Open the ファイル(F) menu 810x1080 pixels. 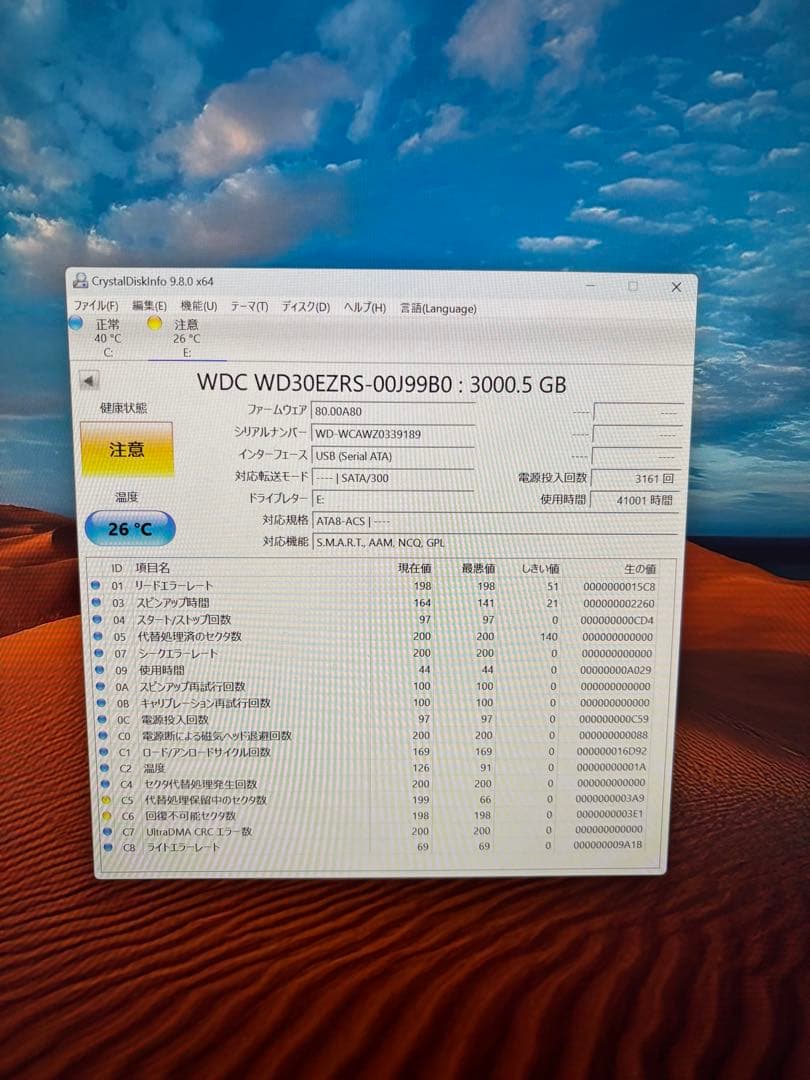96,305
